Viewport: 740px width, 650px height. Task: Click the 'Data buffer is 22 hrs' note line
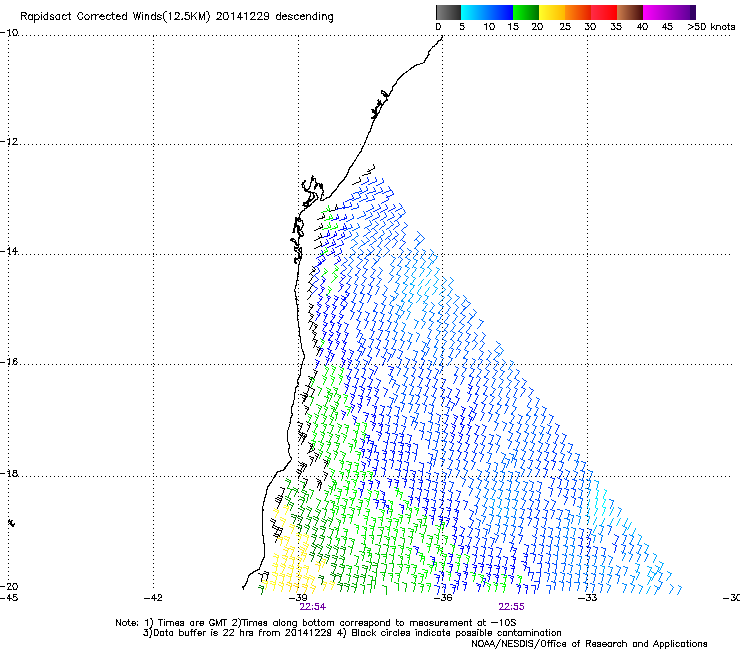tap(352, 633)
